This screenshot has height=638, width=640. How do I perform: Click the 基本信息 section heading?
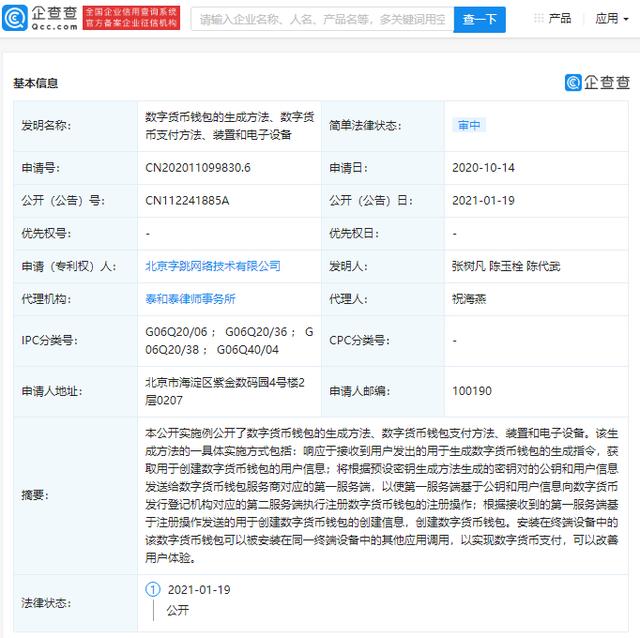[x=36, y=83]
